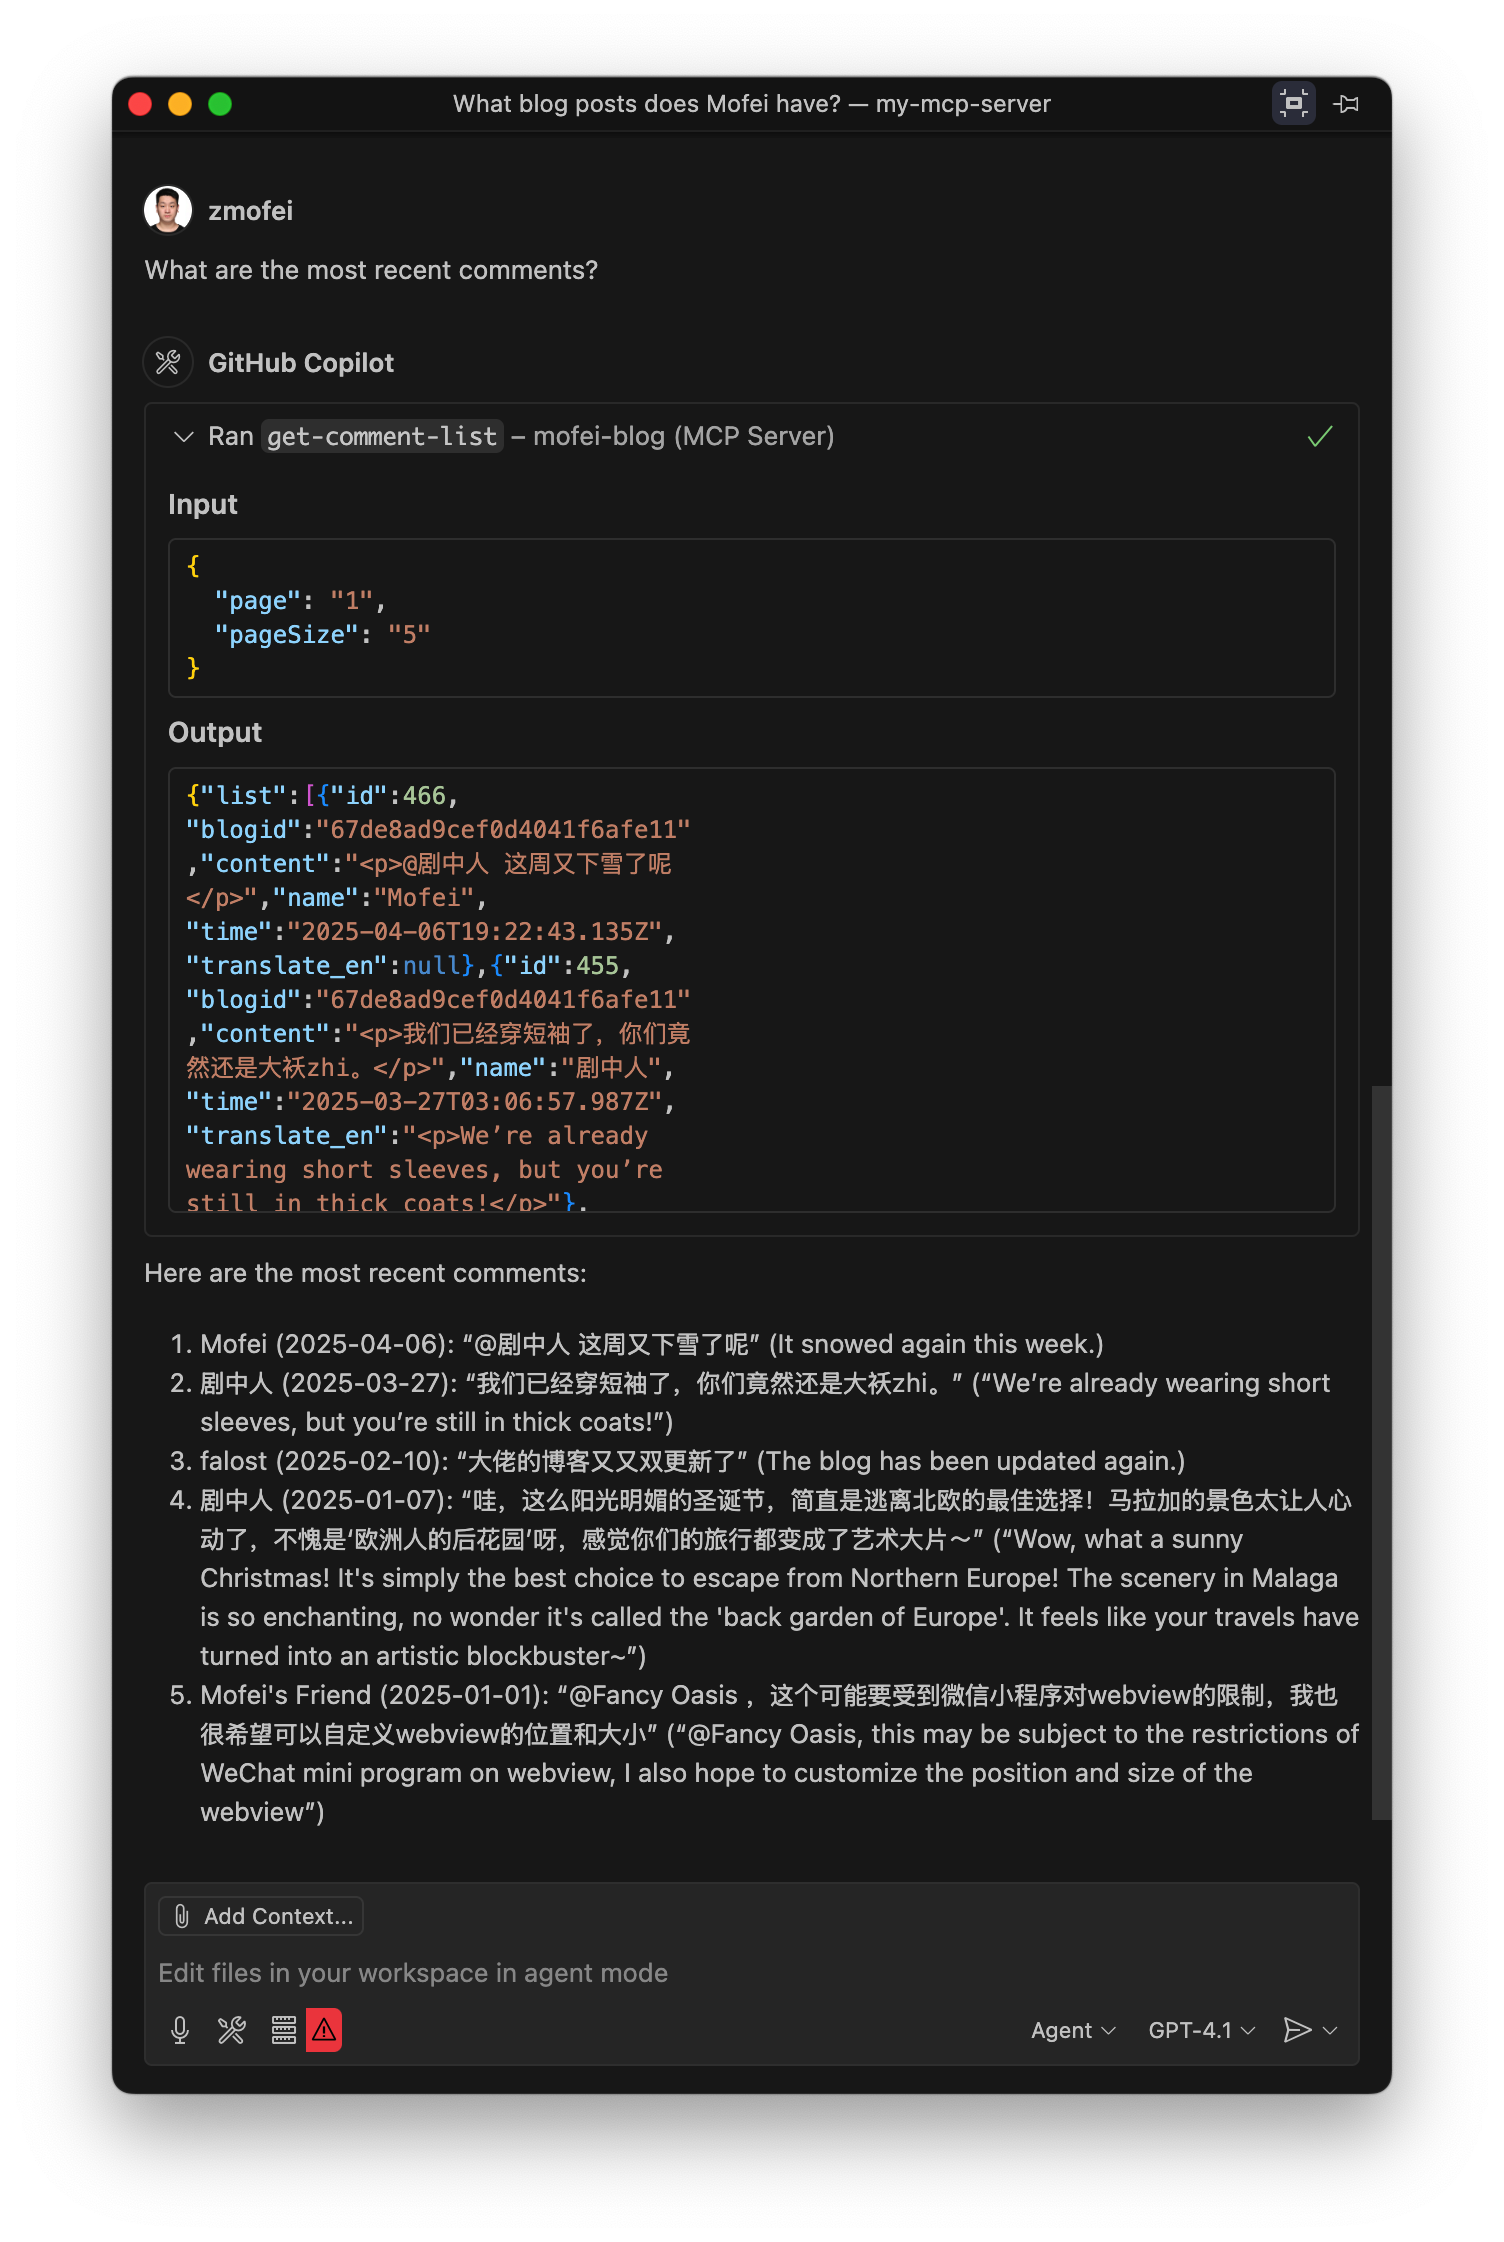Click the chat input field placeholder
Viewport: 1504px width, 2242px height.
413,1972
